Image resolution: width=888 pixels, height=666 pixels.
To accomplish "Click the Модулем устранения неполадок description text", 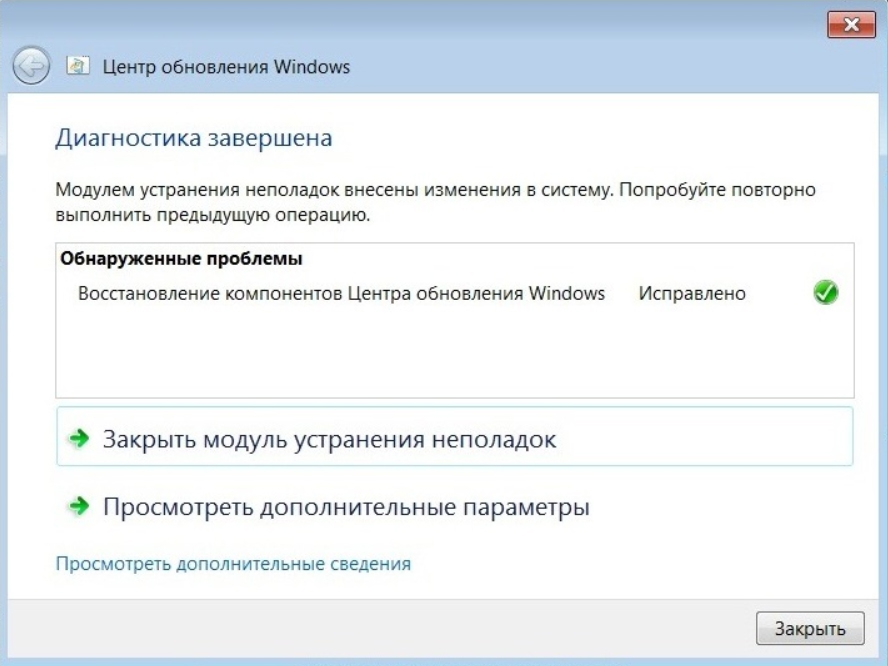I will pyautogui.click(x=435, y=202).
